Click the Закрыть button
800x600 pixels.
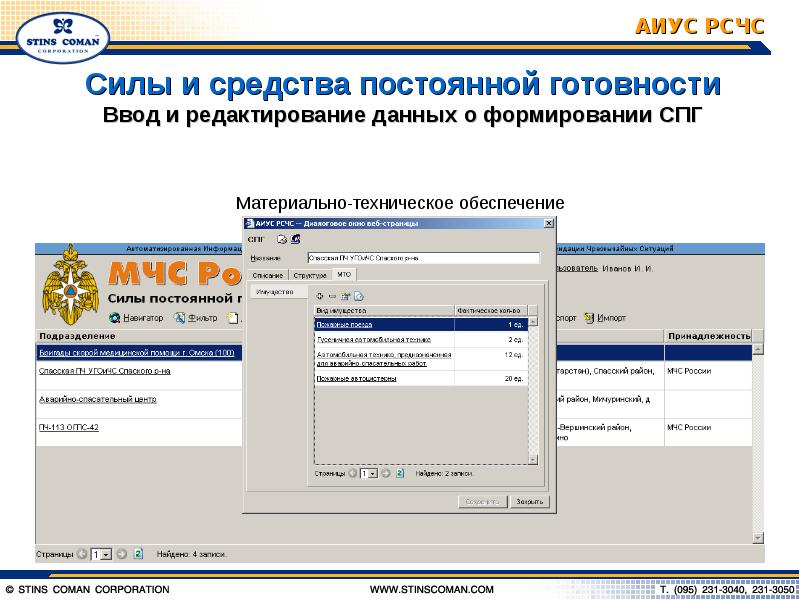(530, 502)
